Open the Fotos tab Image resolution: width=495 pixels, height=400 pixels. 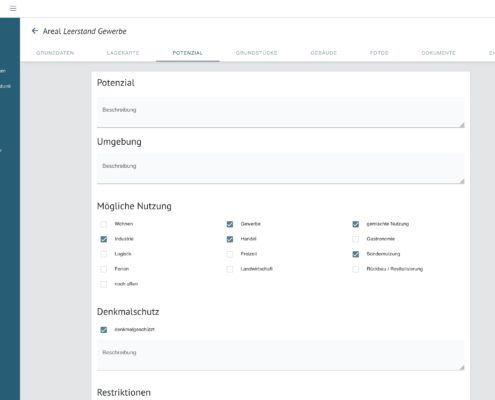pyautogui.click(x=379, y=53)
